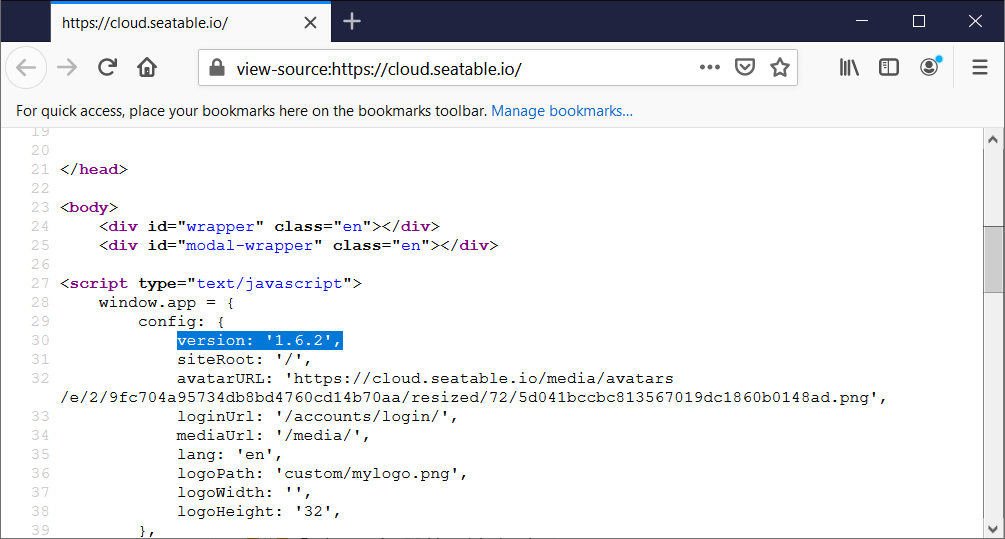
Task: Click the Back navigation arrow
Action: click(26, 68)
